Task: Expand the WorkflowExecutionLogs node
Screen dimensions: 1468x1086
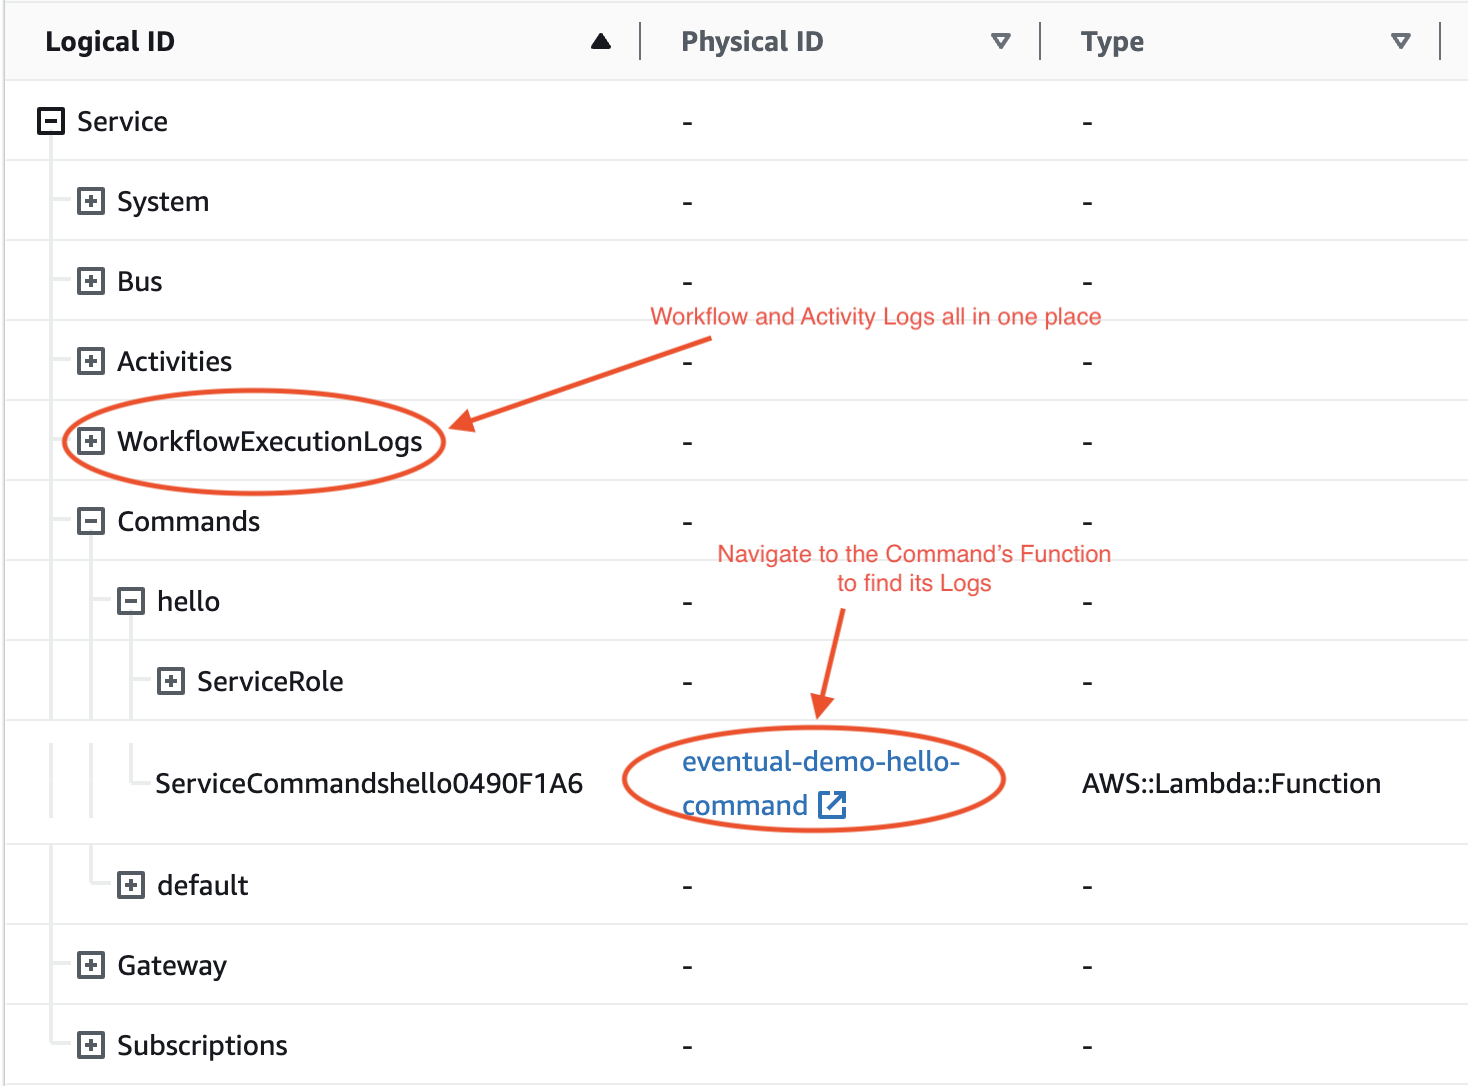Action: [x=91, y=441]
